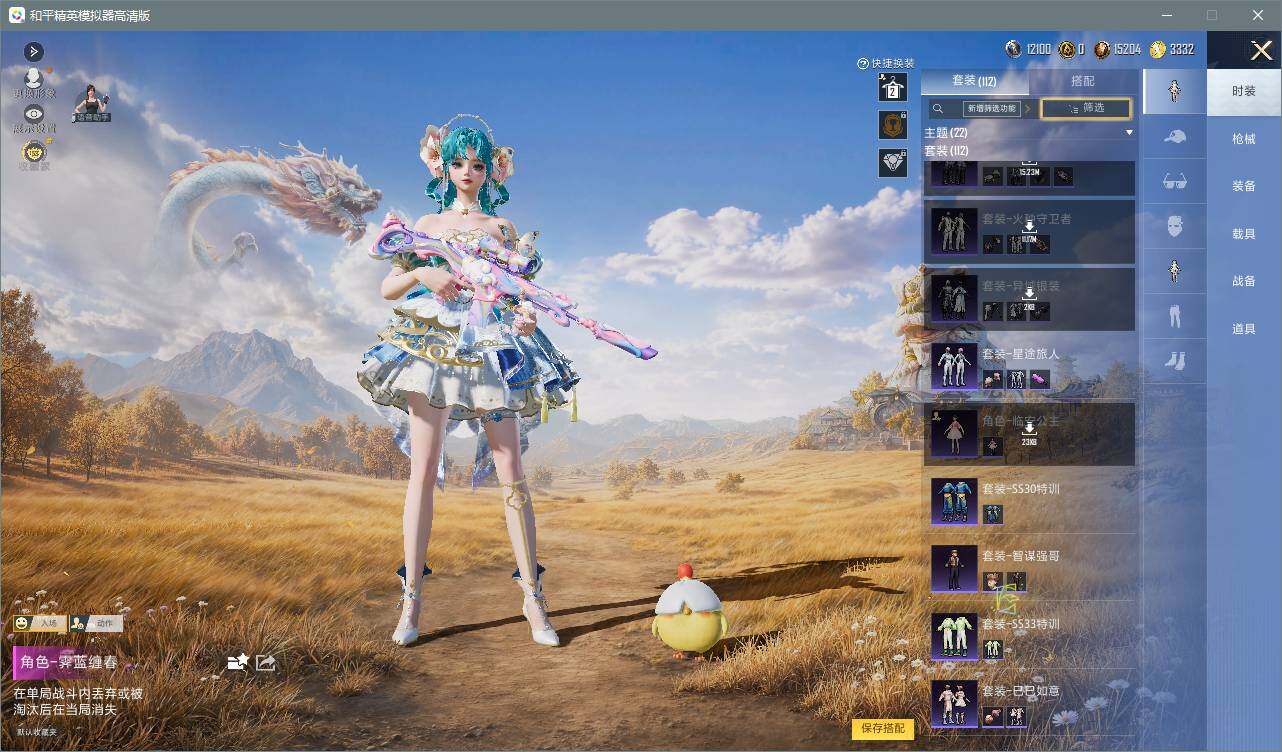Toggle the 入场 entrance emote button
This screenshot has height=752, width=1282.
(40, 623)
